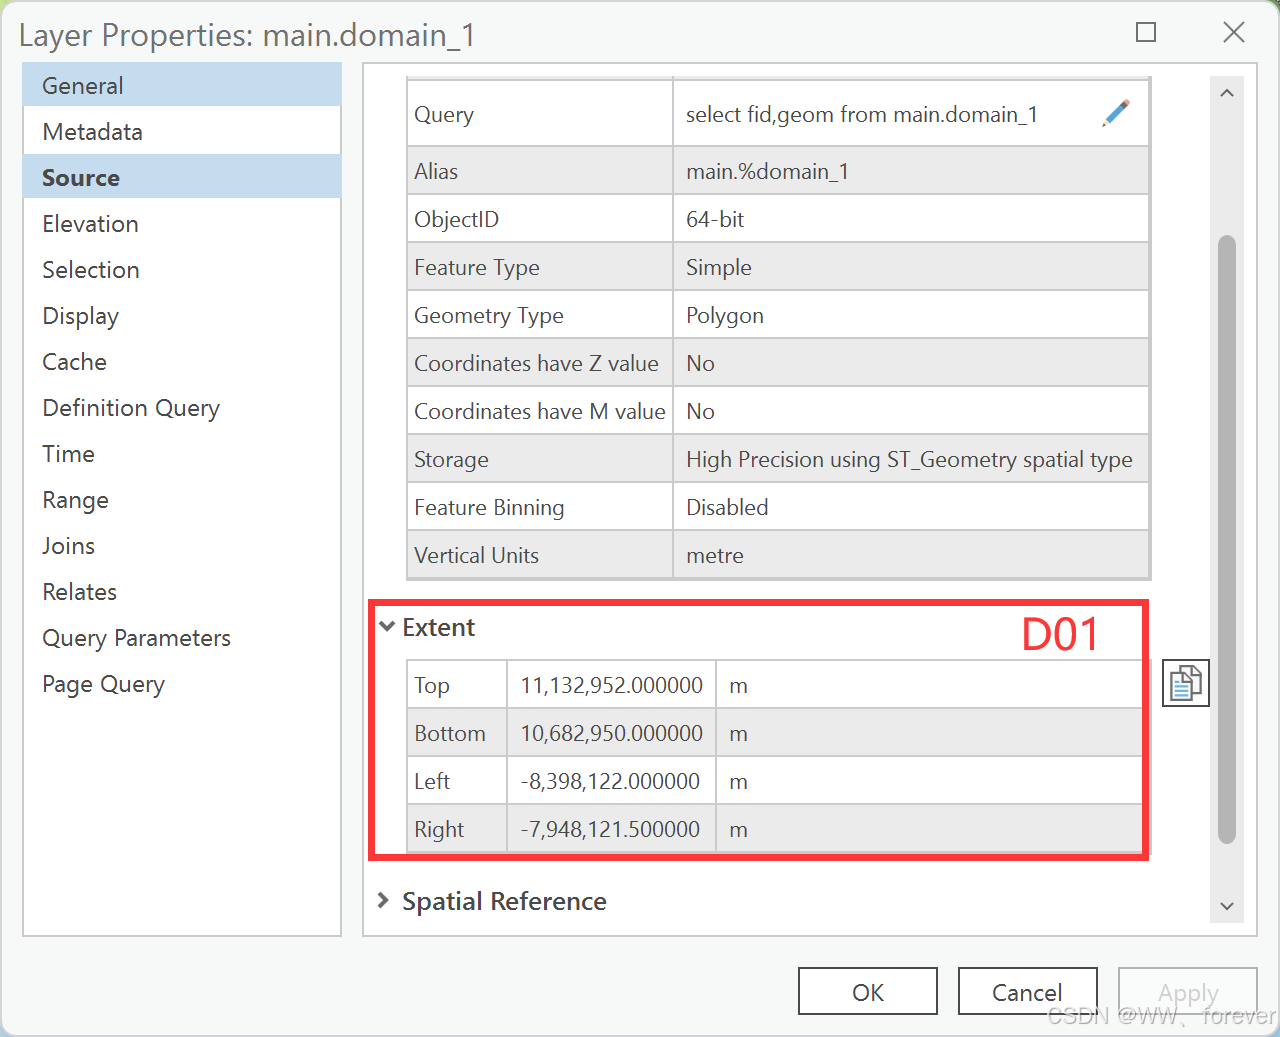Image resolution: width=1280 pixels, height=1037 pixels.
Task: Open the Relates tab
Action: tap(182, 591)
